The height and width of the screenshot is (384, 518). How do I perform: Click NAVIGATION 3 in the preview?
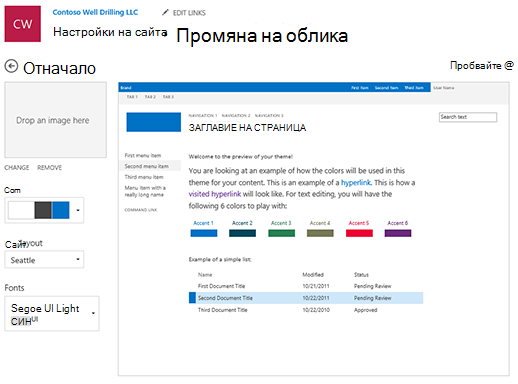click(x=269, y=115)
